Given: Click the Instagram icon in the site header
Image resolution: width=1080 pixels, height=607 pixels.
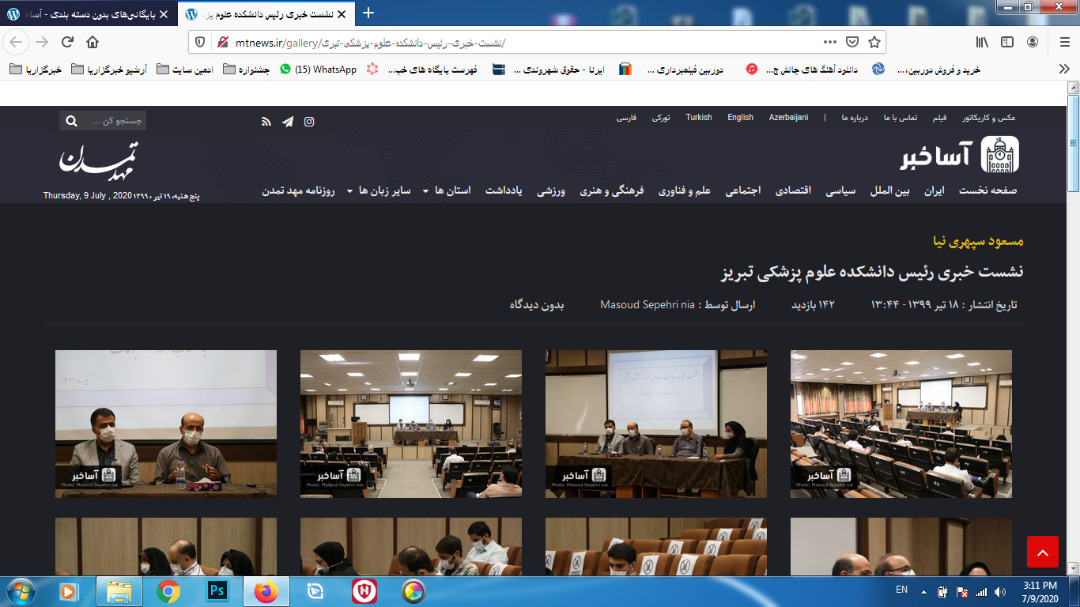Looking at the screenshot, I should (x=309, y=121).
